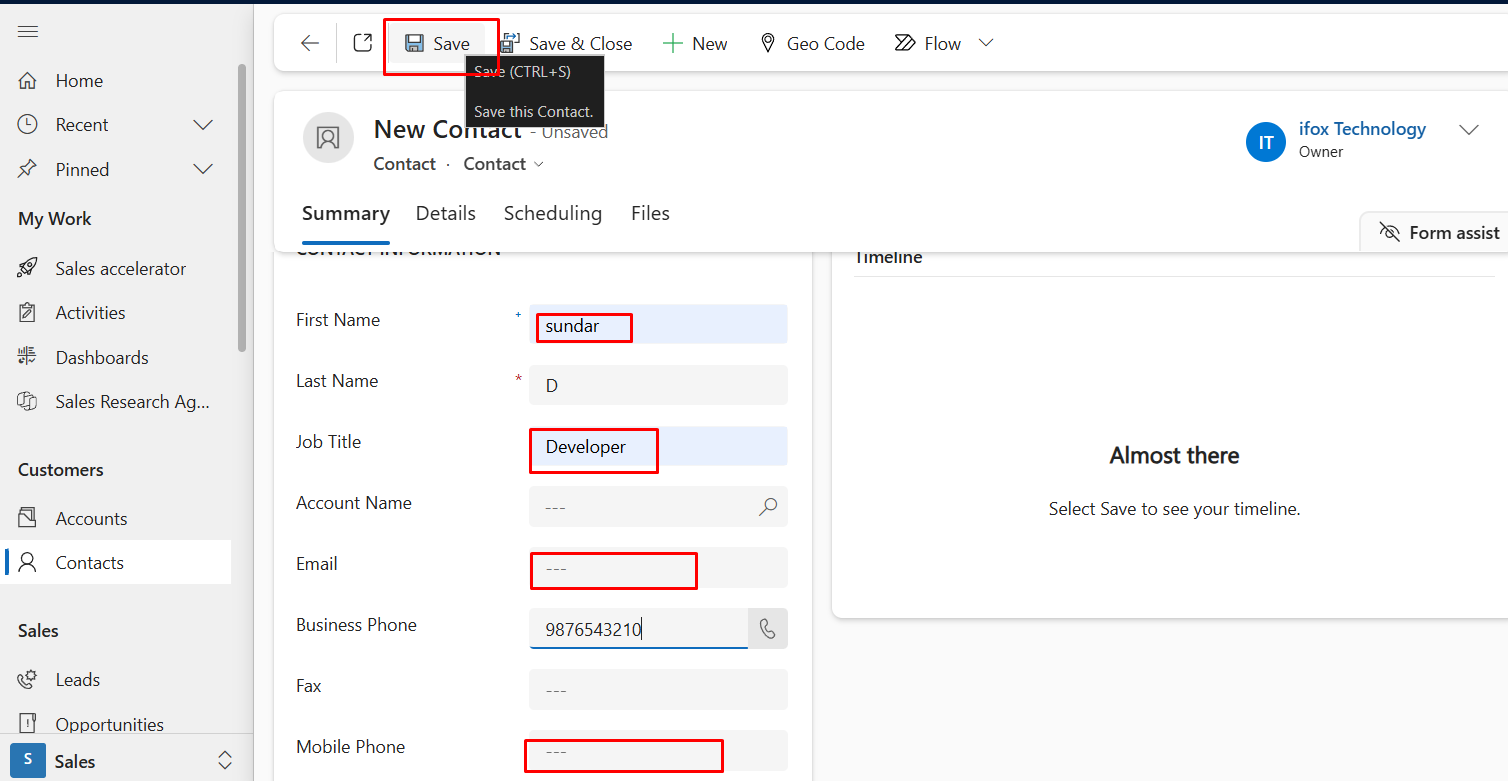Expand the Pinned section chevron
This screenshot has width=1508, height=781.
(x=203, y=169)
